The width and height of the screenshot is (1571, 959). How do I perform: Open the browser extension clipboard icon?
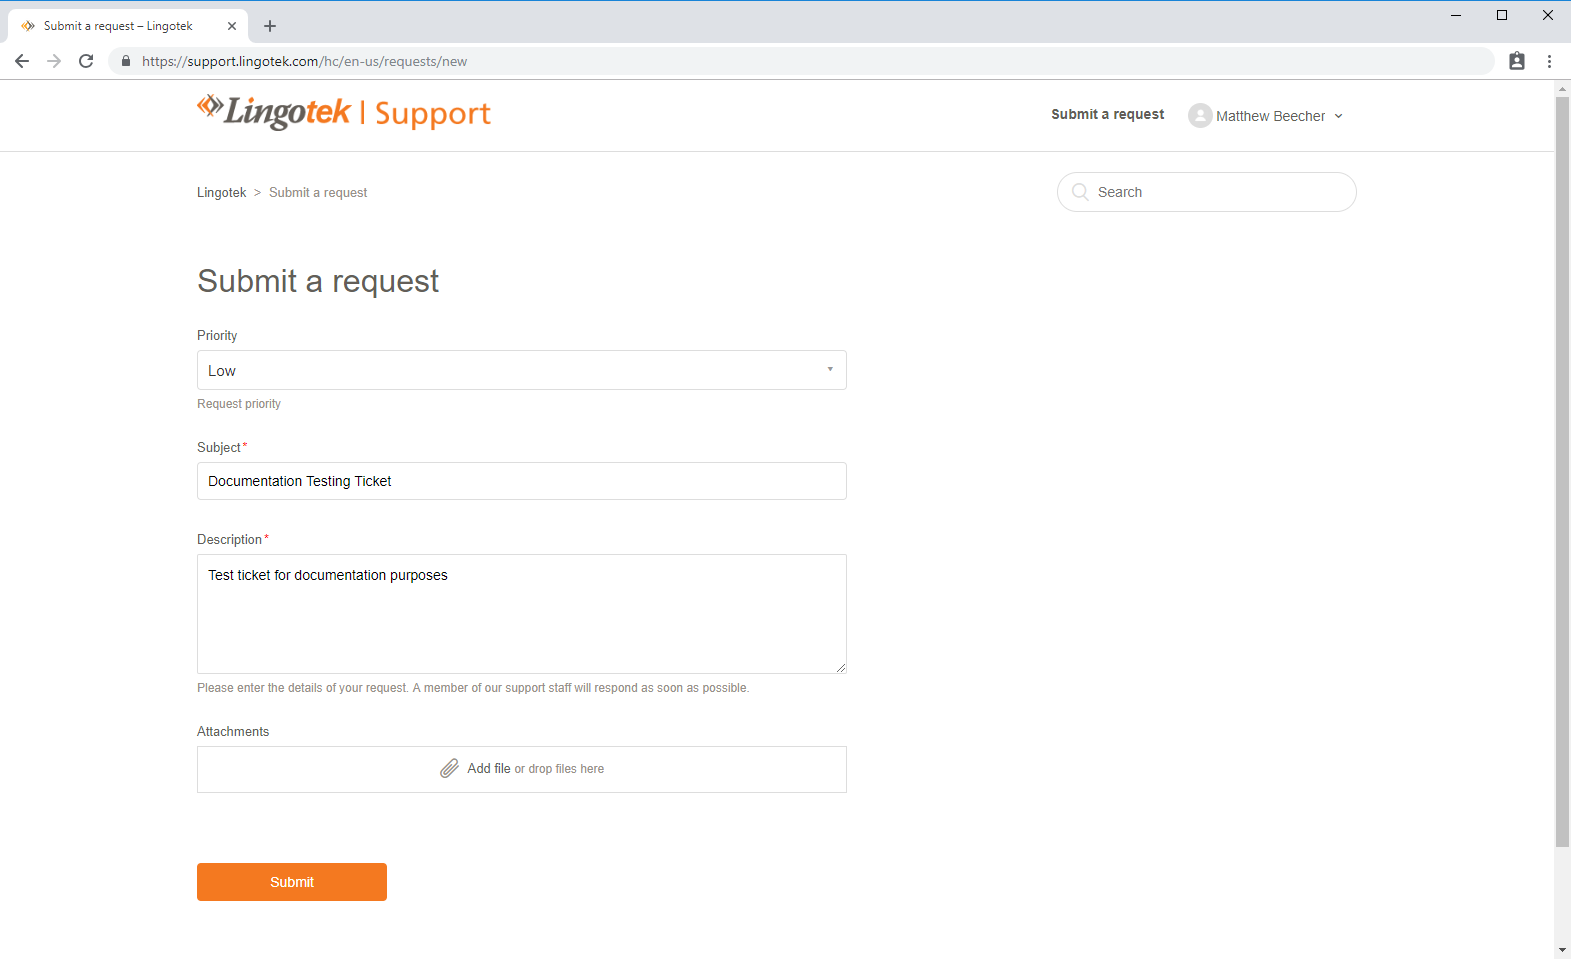pyautogui.click(x=1517, y=61)
